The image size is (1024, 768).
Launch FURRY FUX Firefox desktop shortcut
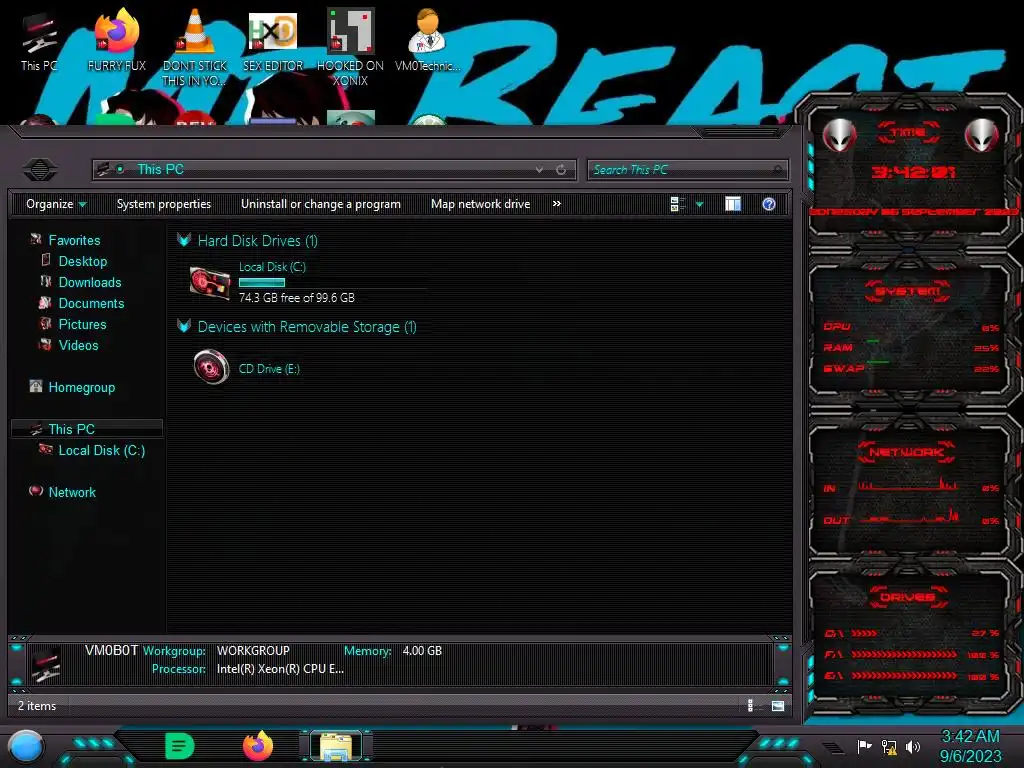coord(117,40)
